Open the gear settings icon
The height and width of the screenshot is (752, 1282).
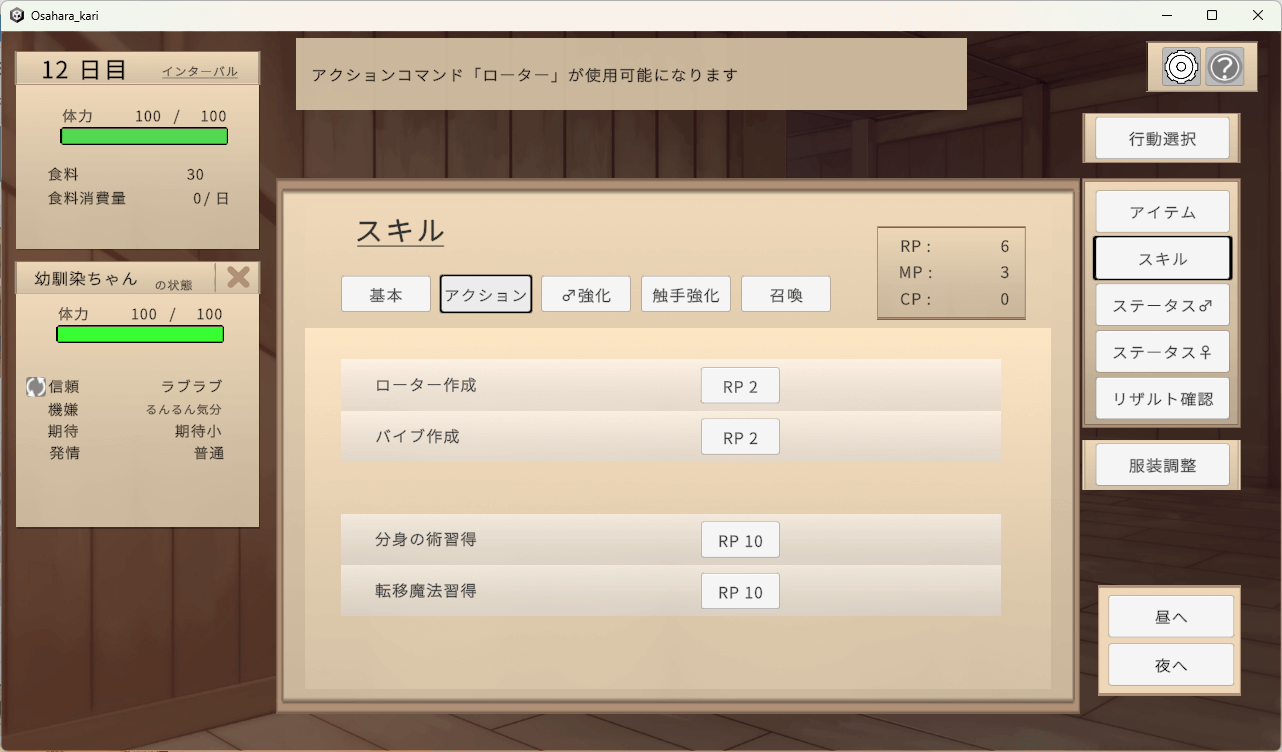click(1181, 67)
